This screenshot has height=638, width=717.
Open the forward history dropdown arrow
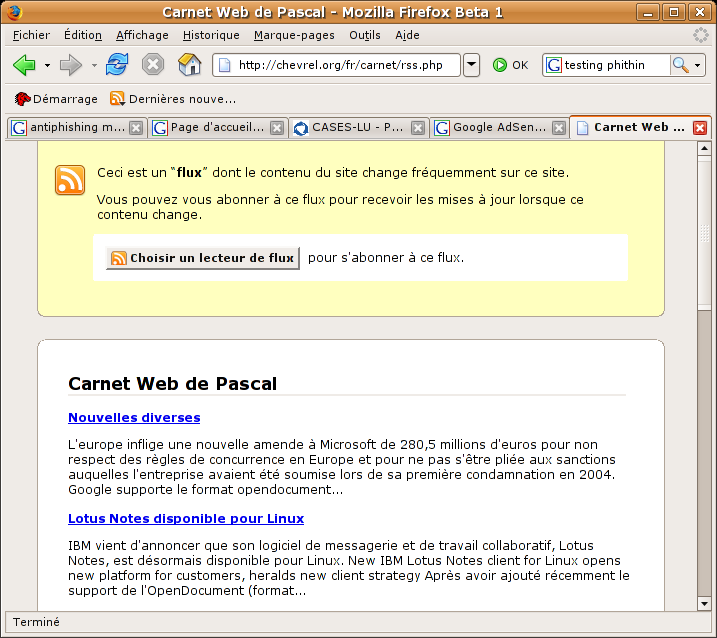tap(94, 65)
